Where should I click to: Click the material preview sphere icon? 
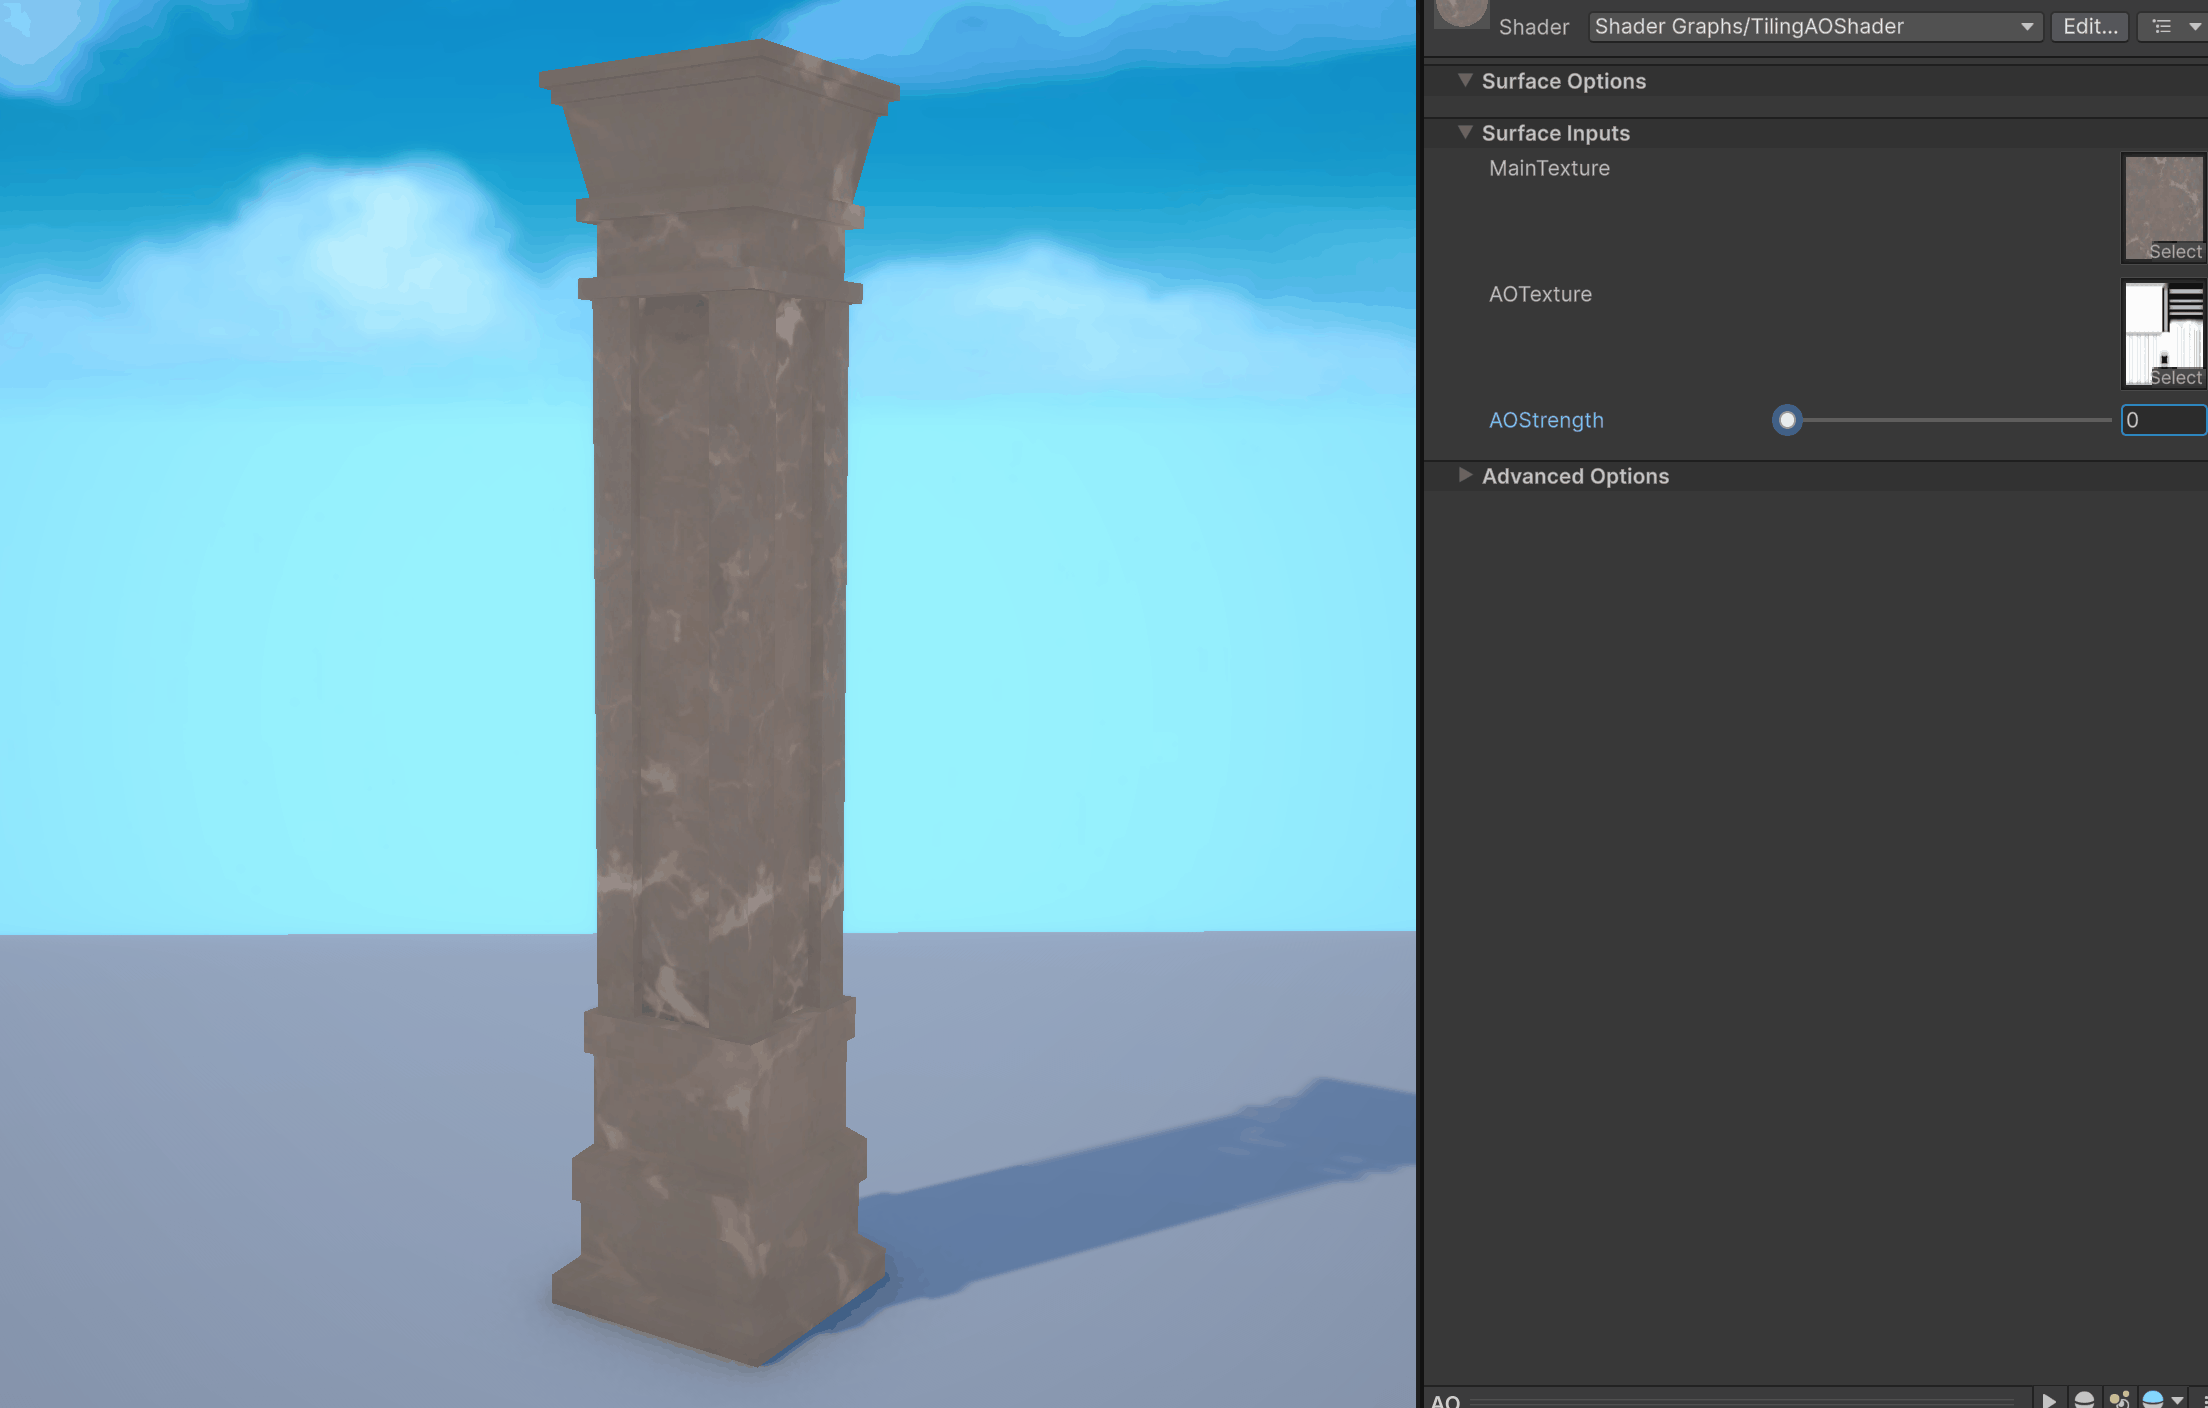[x=1461, y=12]
